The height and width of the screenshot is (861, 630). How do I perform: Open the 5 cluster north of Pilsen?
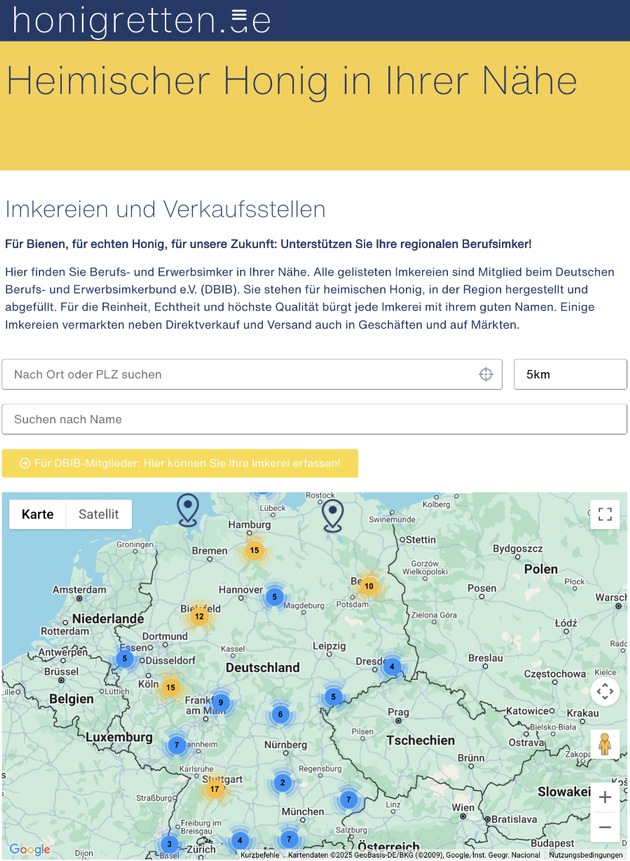[333, 697]
